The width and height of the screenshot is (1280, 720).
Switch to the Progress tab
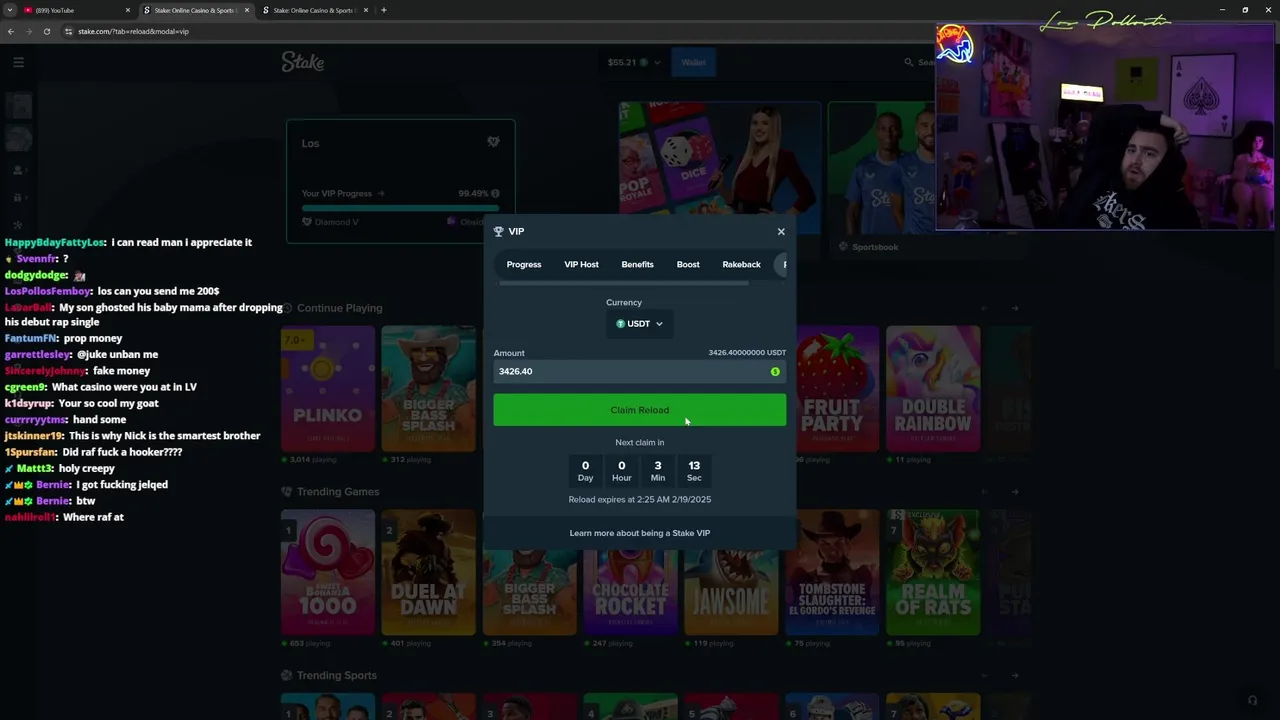[x=524, y=264]
